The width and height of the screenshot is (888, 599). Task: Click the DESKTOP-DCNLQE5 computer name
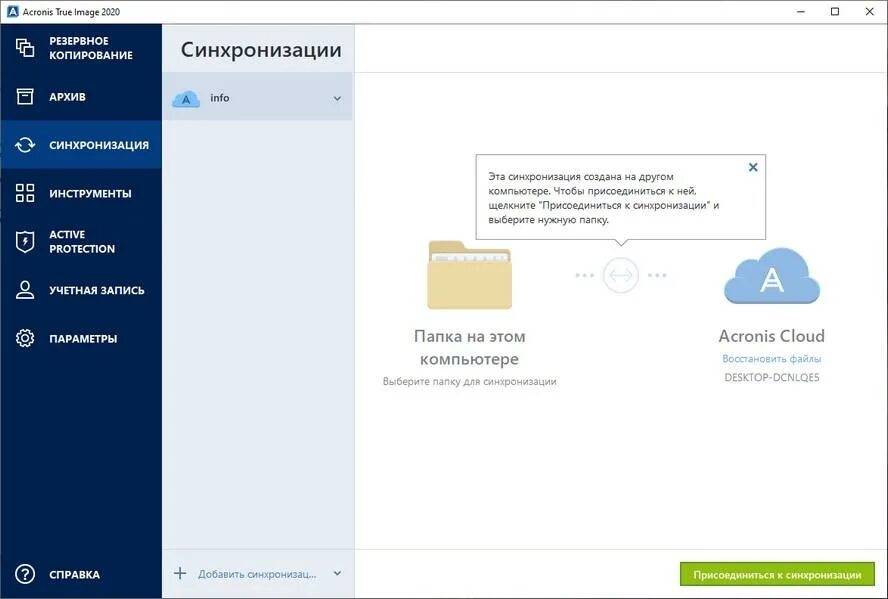point(772,378)
